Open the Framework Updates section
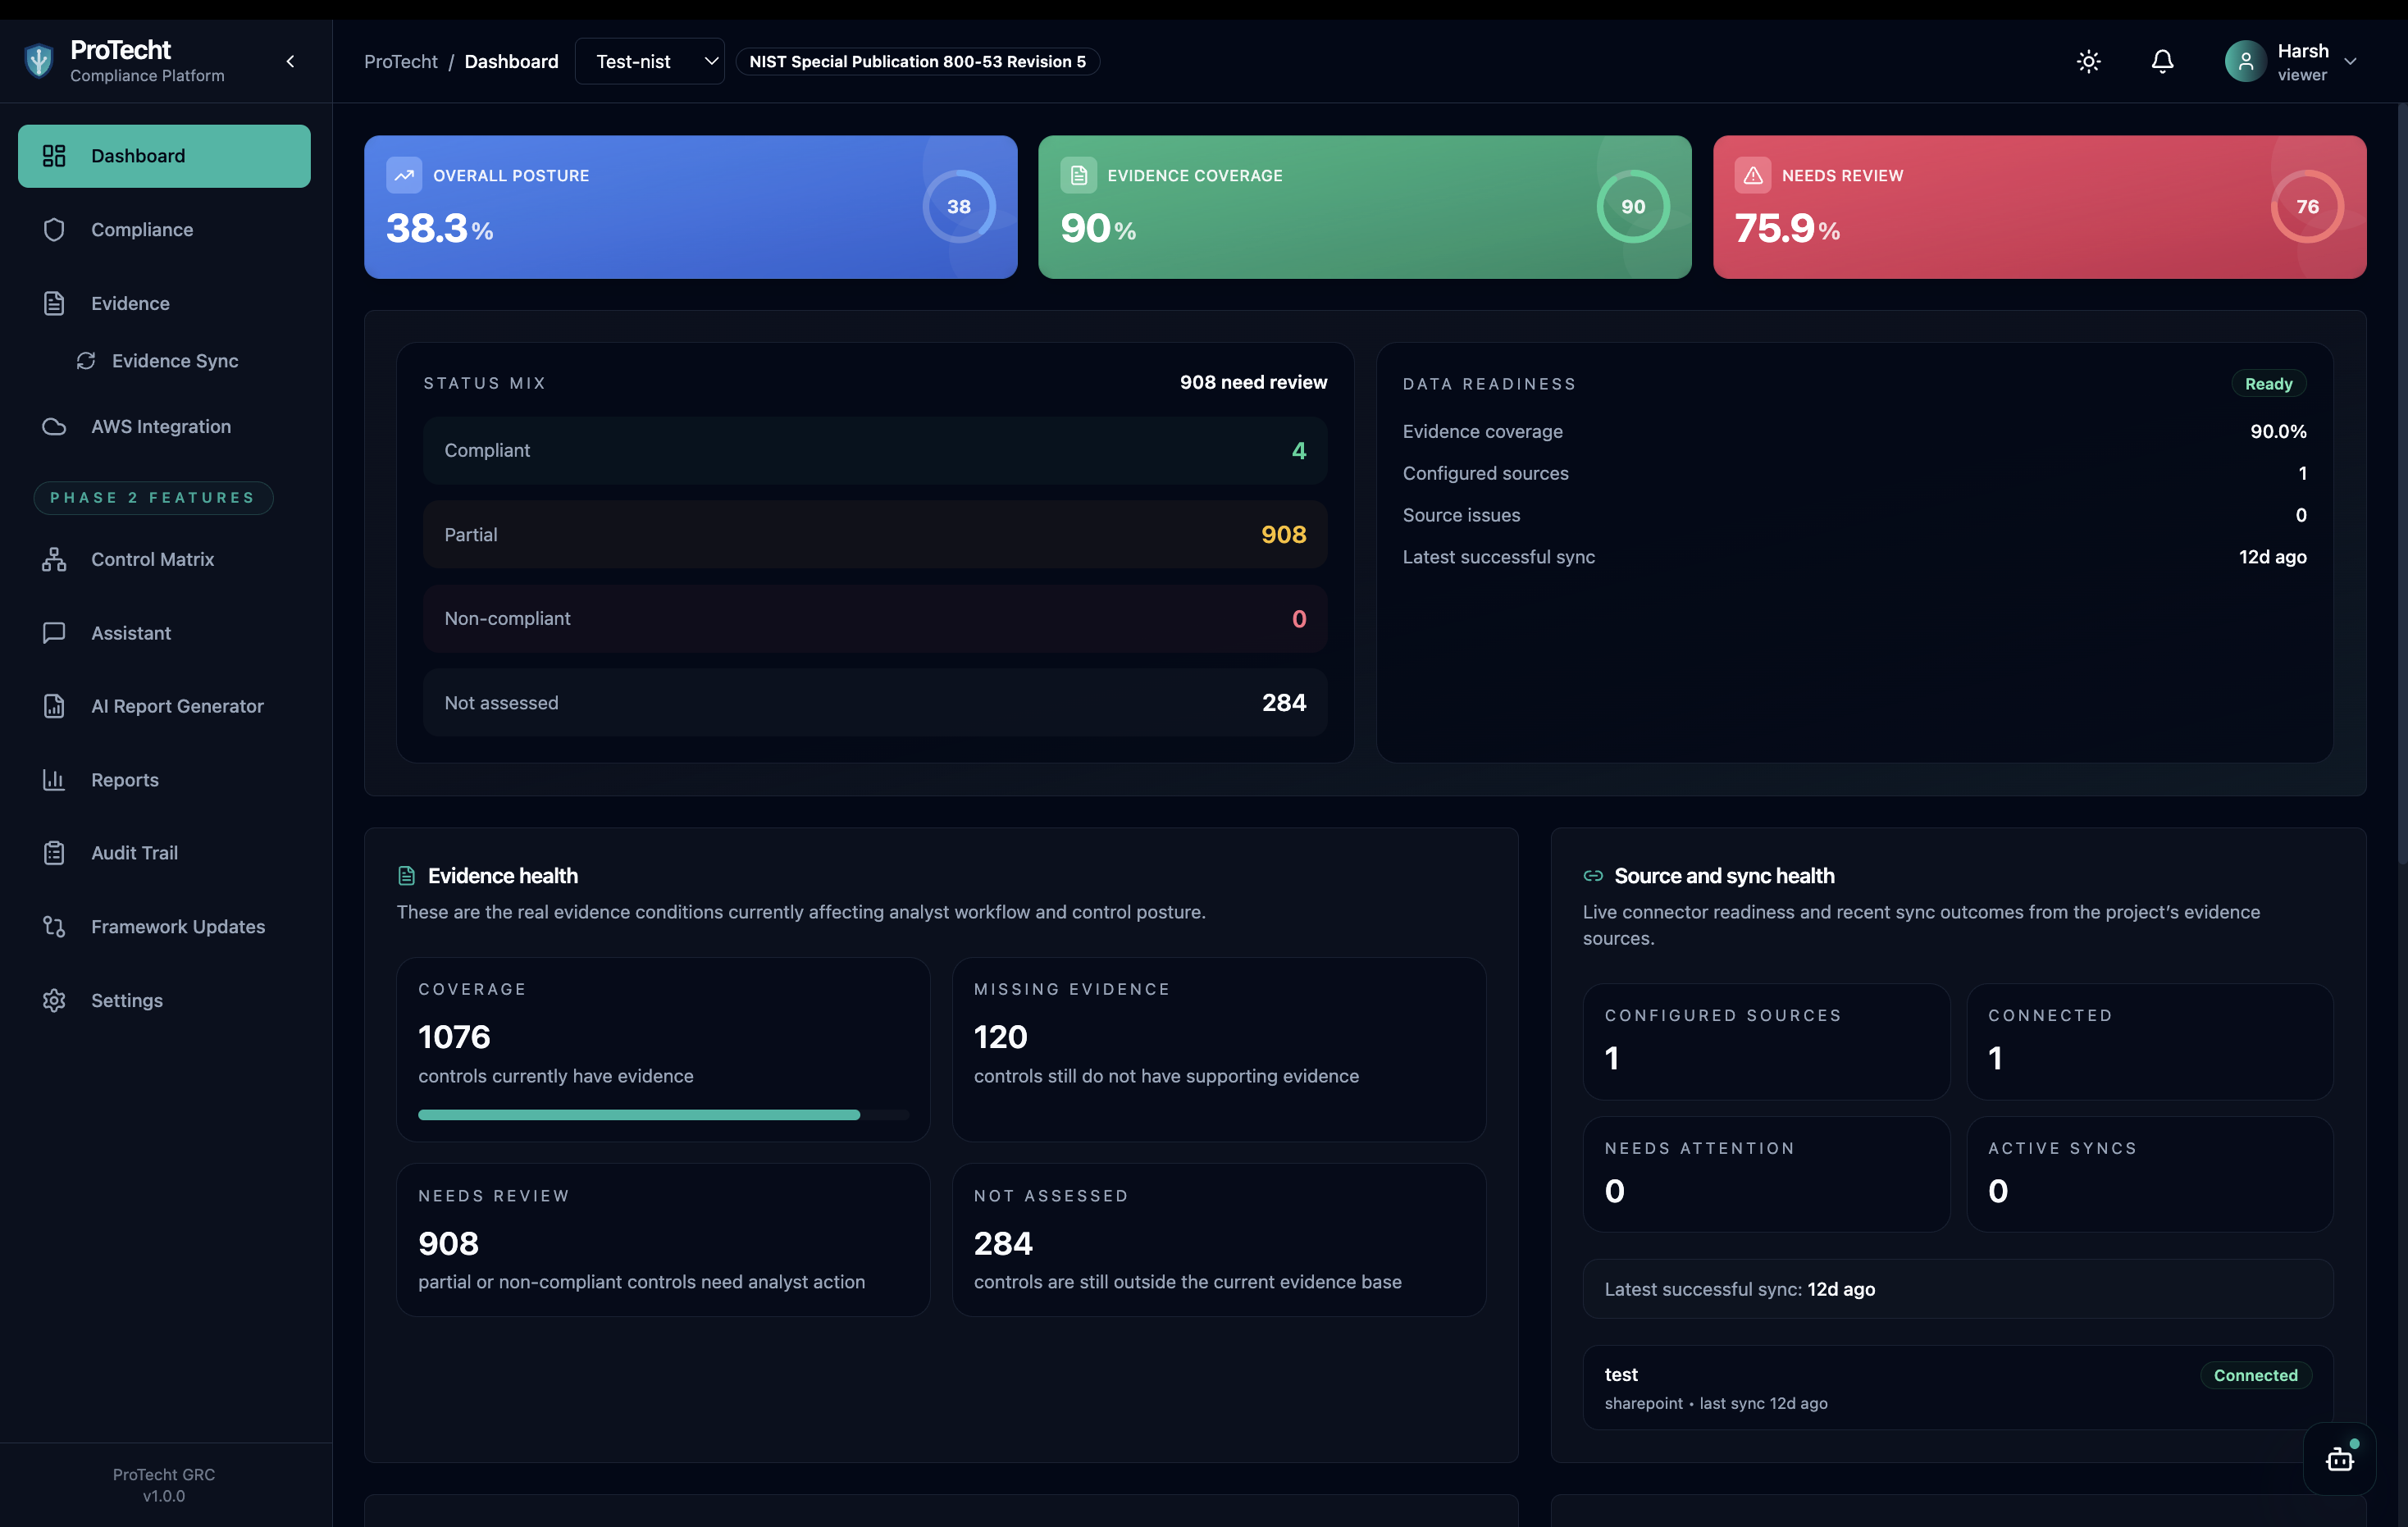 [177, 926]
